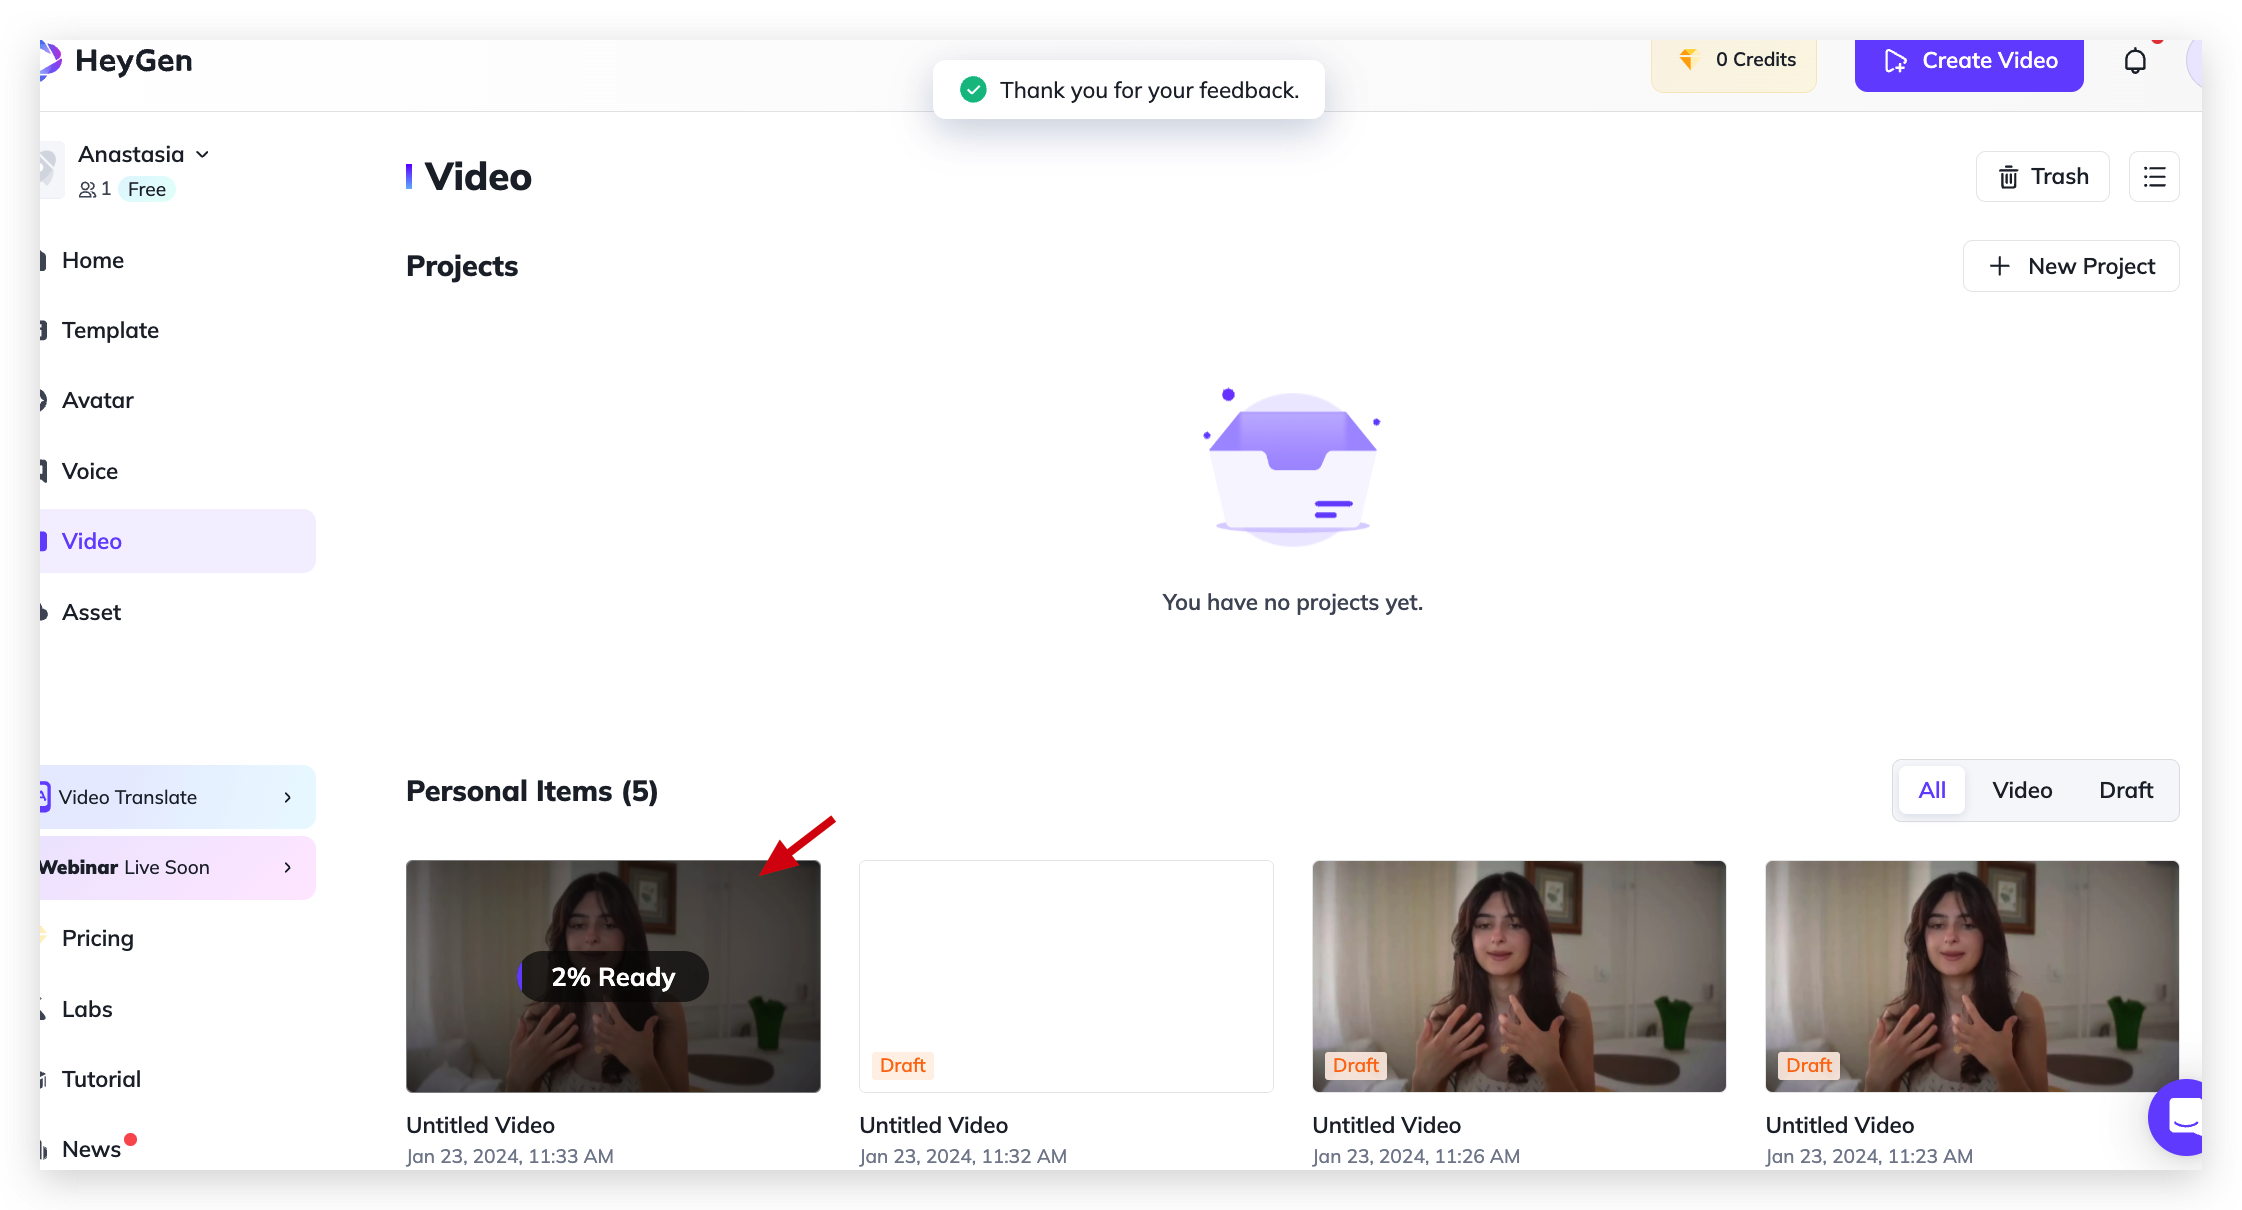The image size is (2242, 1210).
Task: Open the Webinar Live Soon chevron
Action: (287, 867)
